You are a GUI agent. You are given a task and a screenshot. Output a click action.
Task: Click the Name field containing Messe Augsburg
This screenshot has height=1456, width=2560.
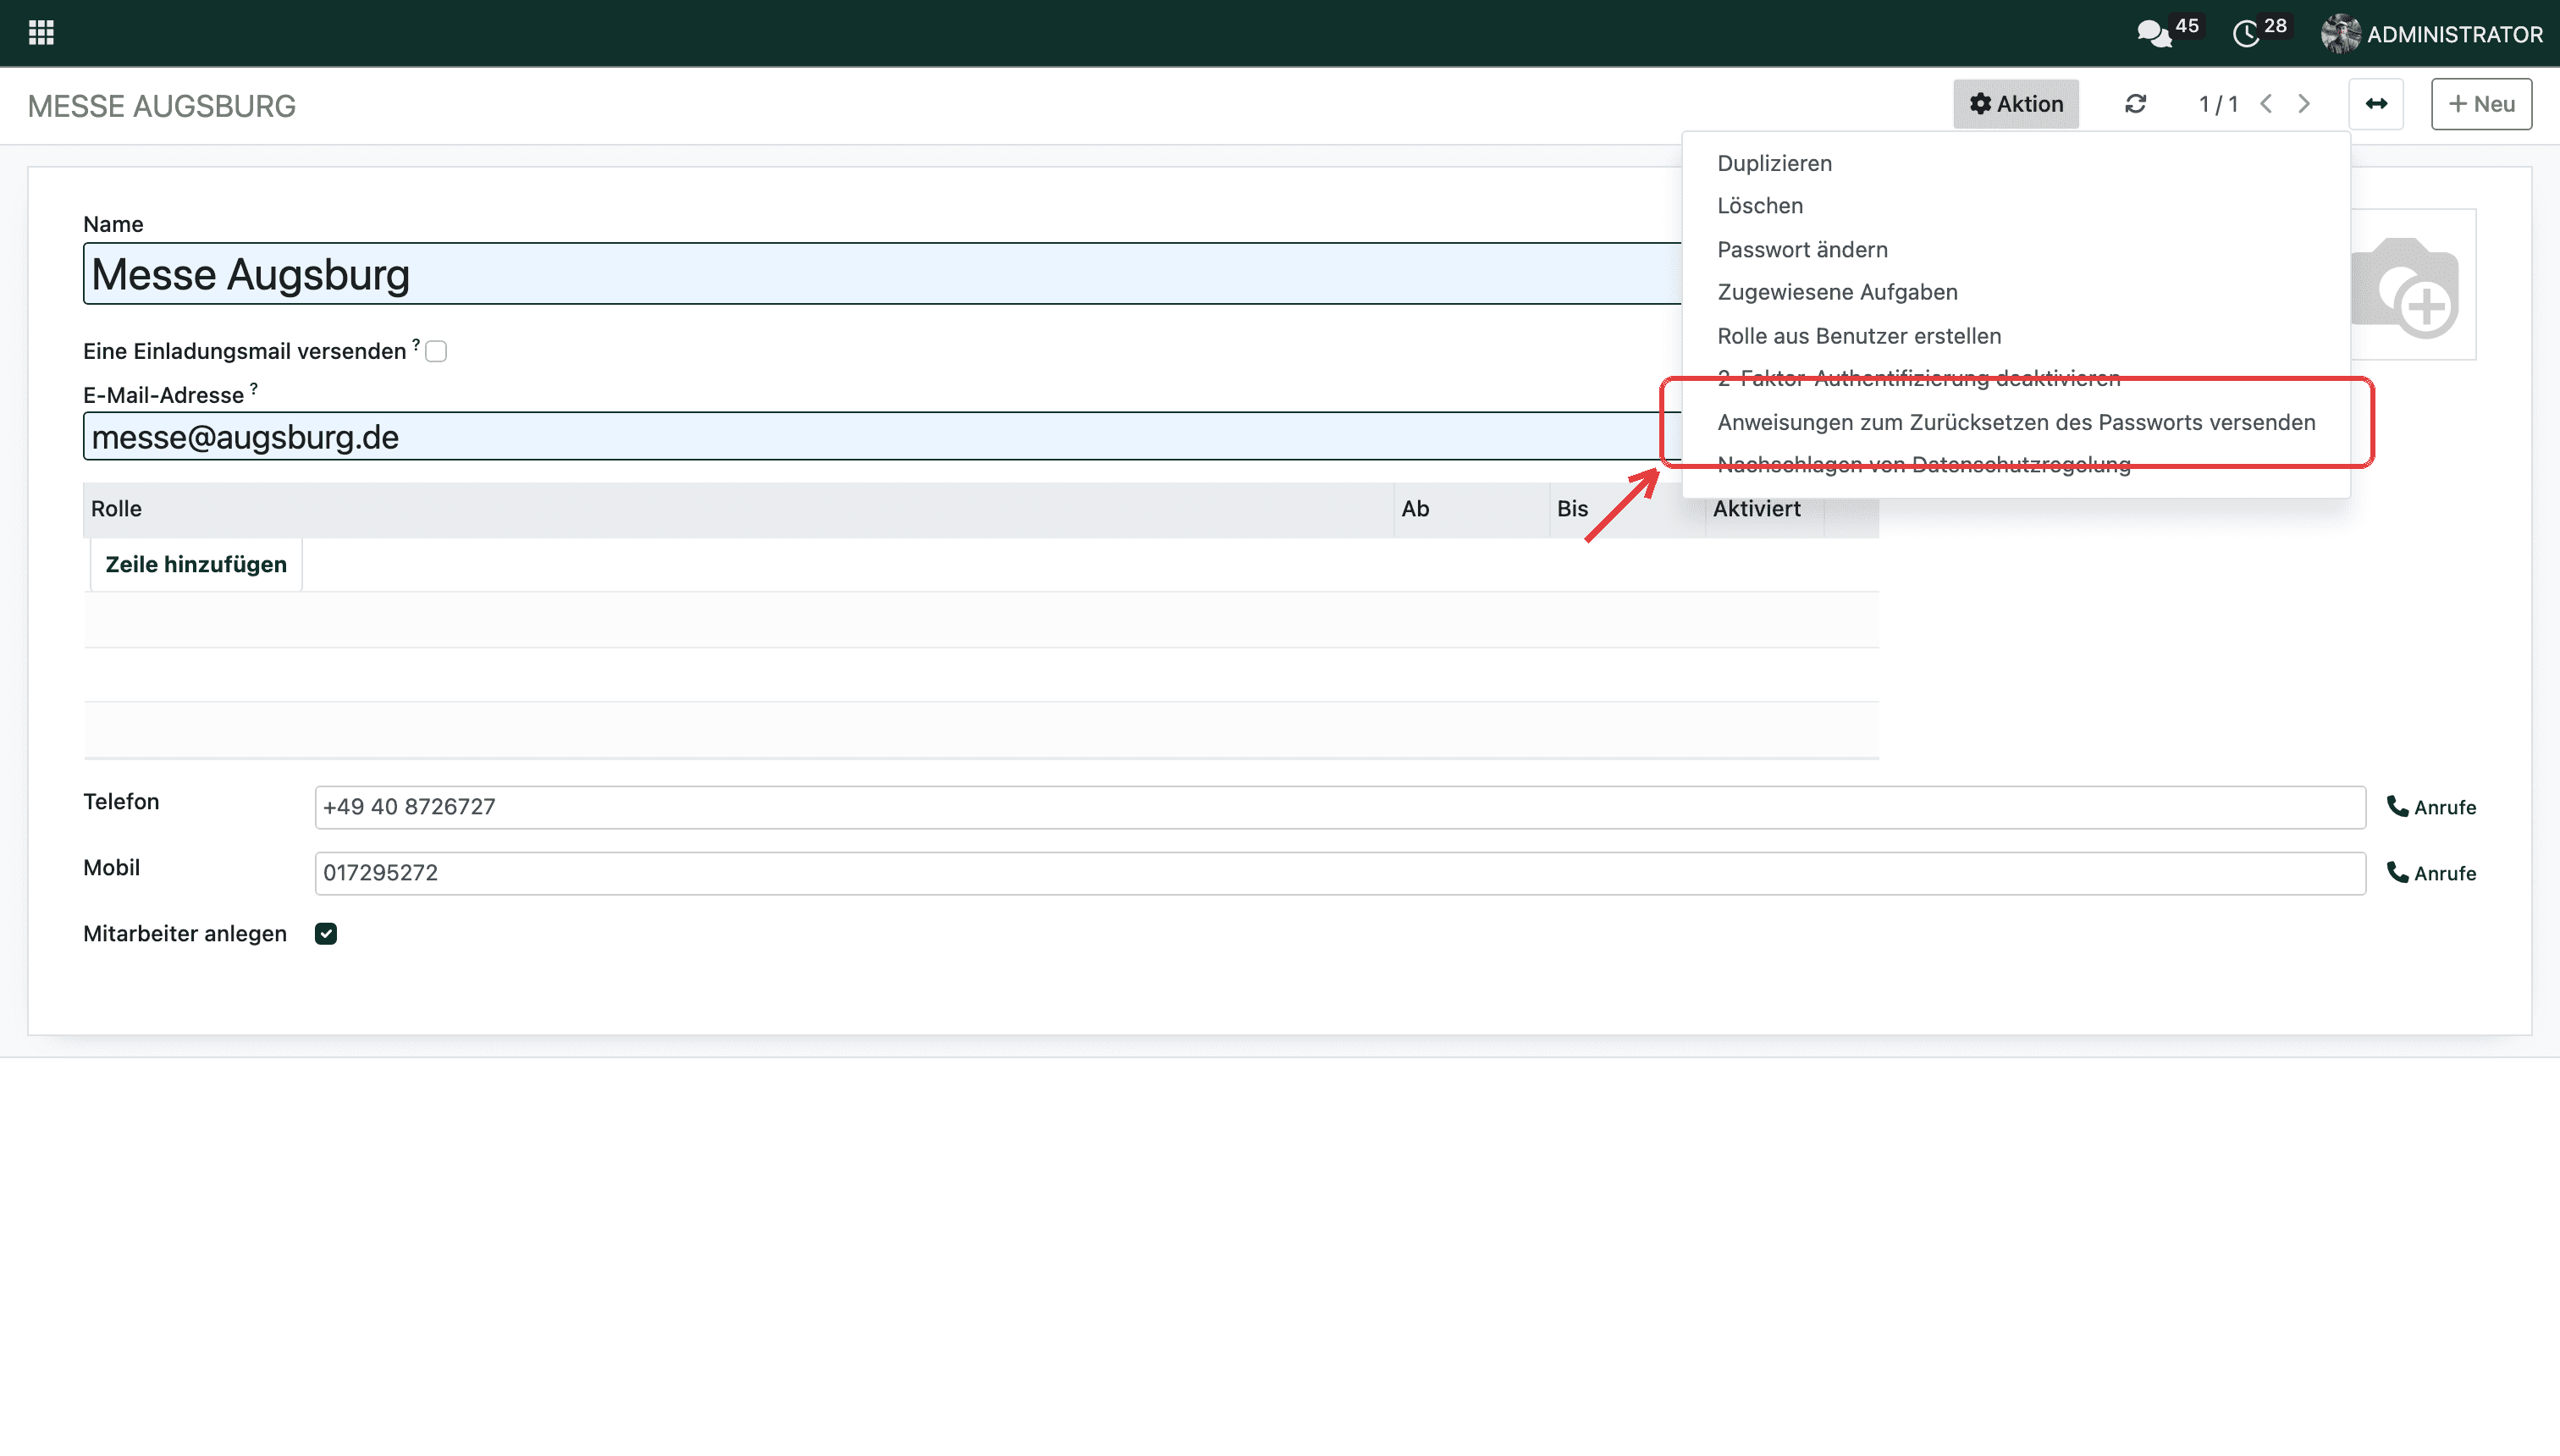882,274
